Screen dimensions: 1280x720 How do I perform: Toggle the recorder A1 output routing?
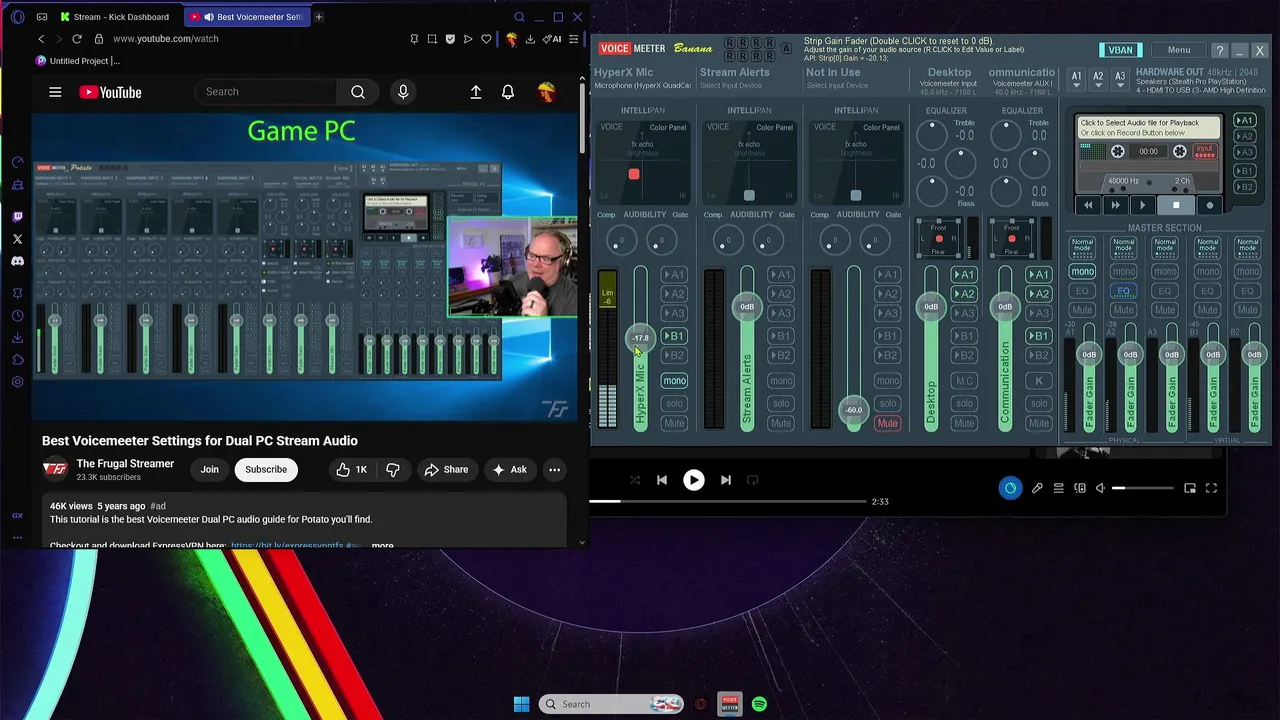1244,120
